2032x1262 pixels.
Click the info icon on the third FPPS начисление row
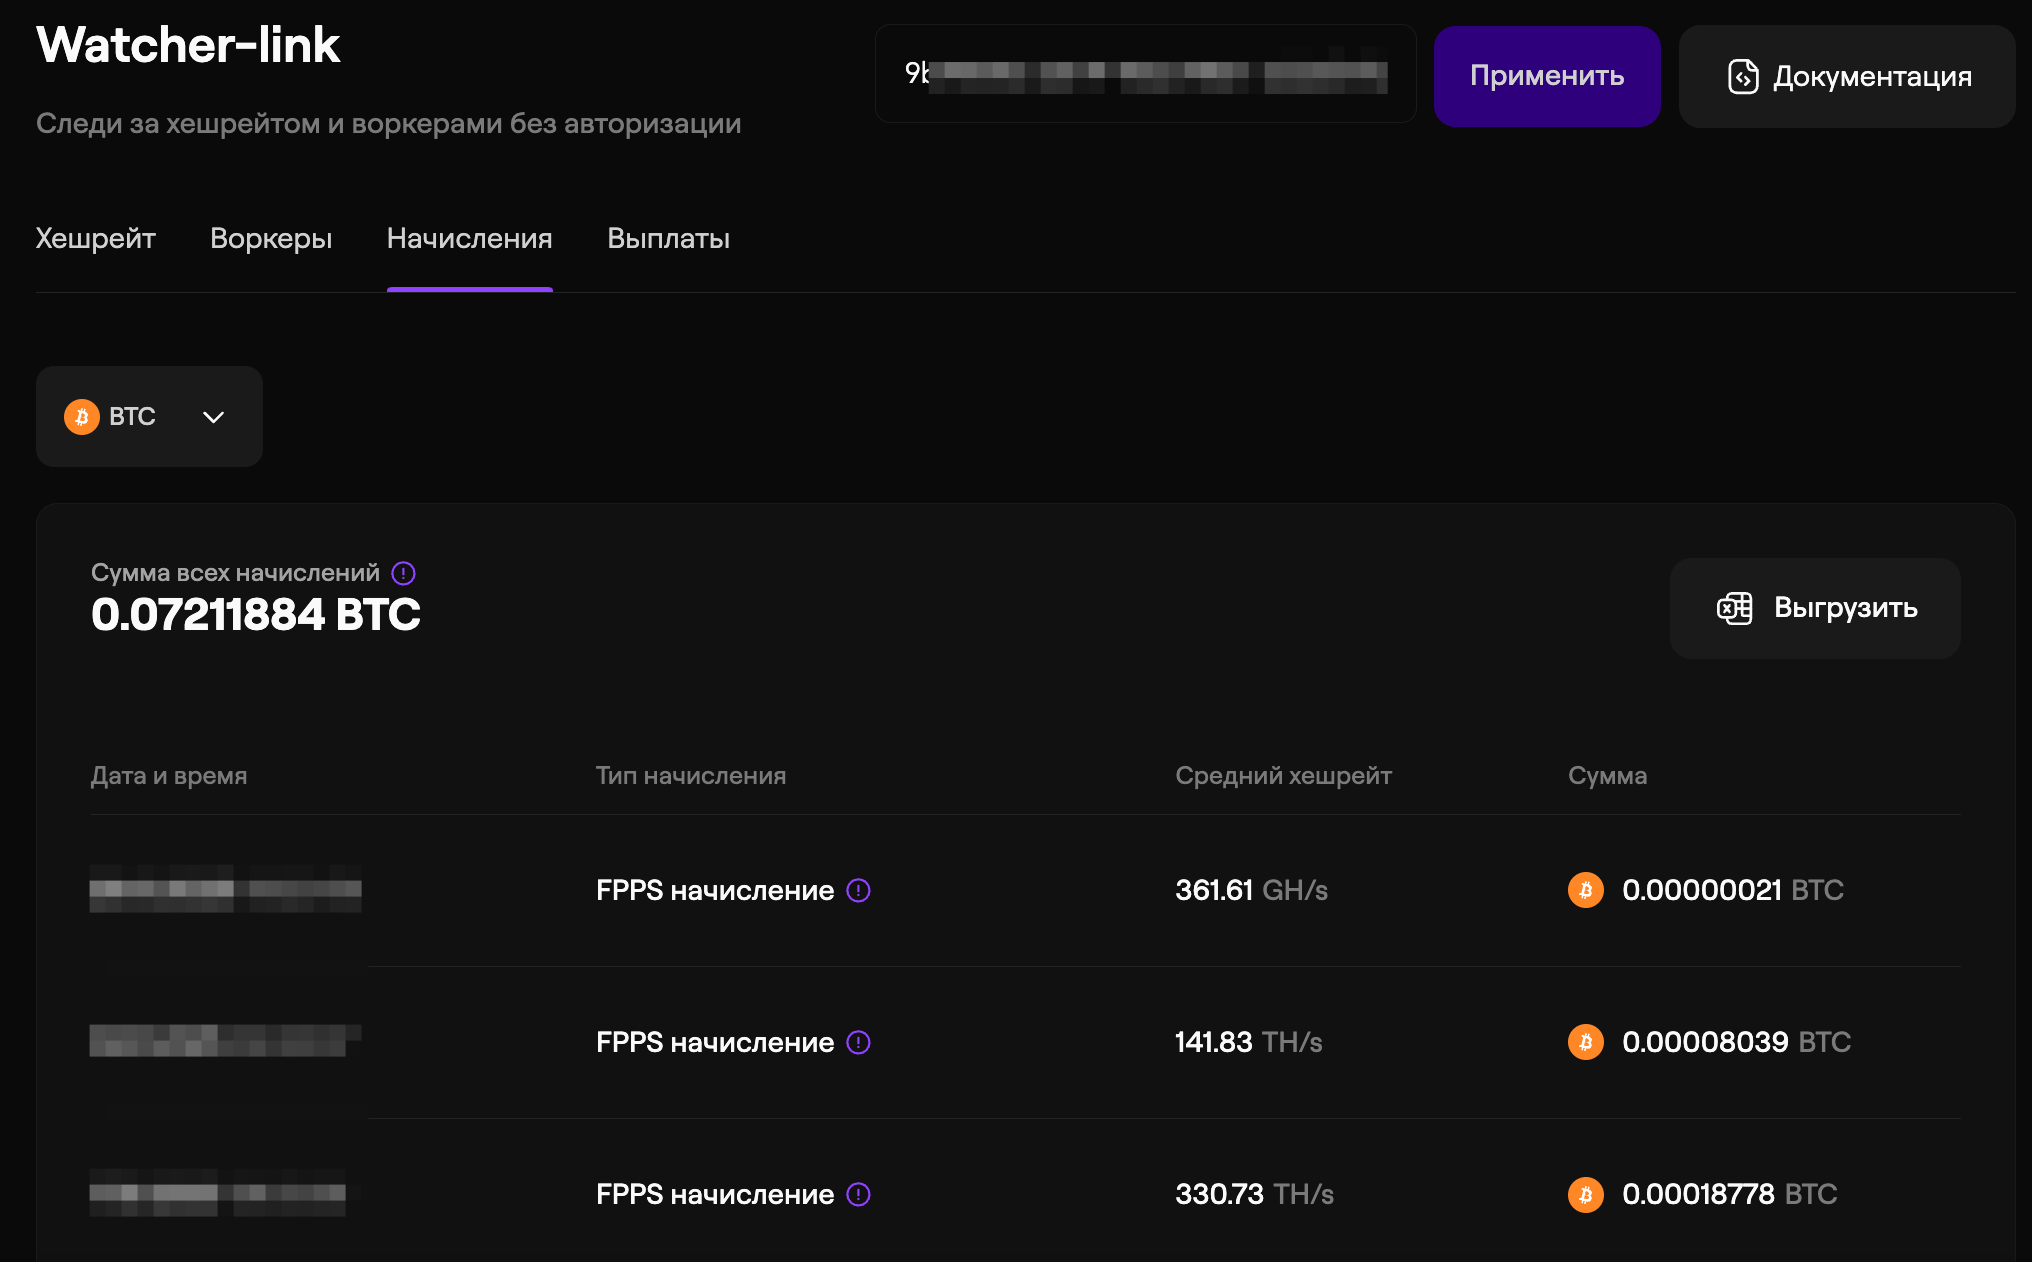860,1194
